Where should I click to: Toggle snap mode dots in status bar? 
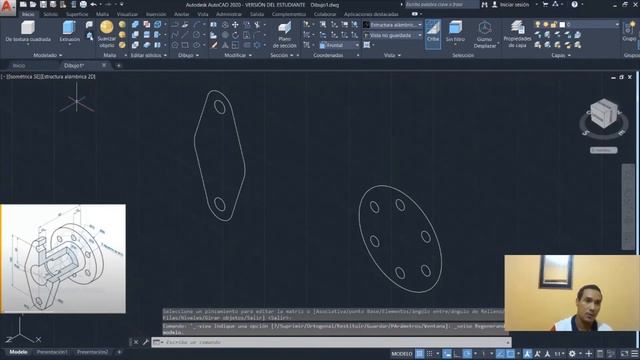pos(429,353)
